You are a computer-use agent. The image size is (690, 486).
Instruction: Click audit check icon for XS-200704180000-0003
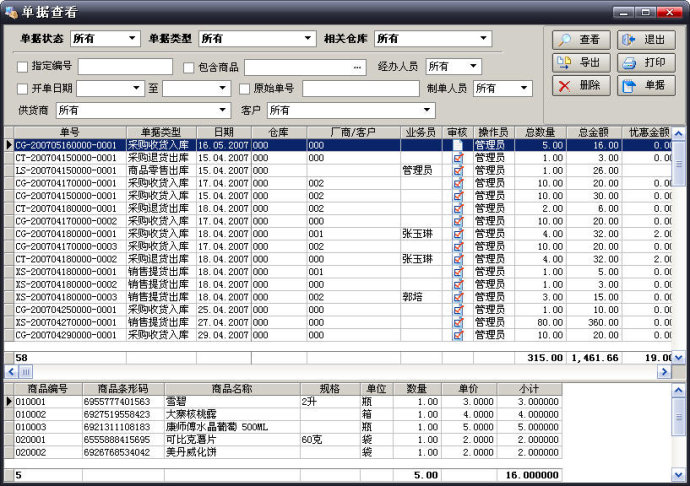(458, 297)
